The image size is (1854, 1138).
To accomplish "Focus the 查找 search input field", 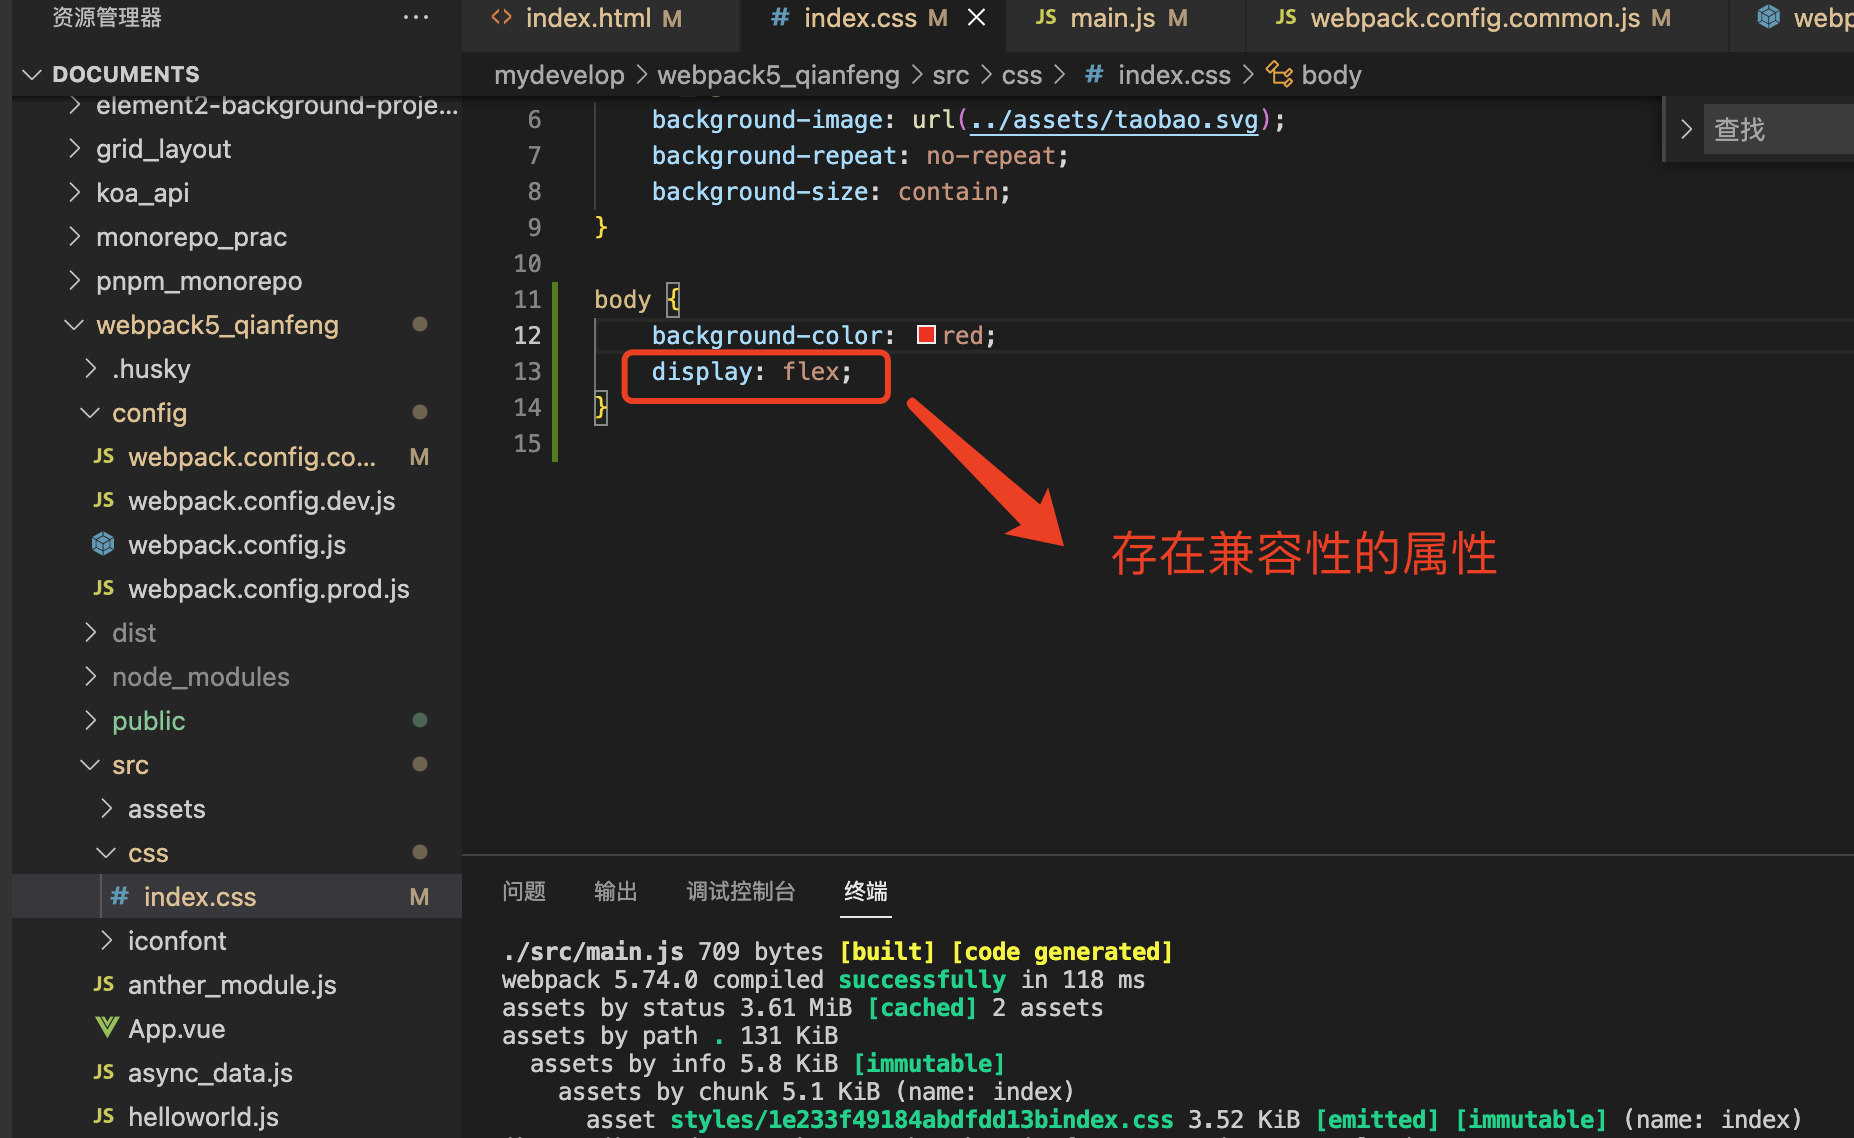I will (x=1778, y=129).
